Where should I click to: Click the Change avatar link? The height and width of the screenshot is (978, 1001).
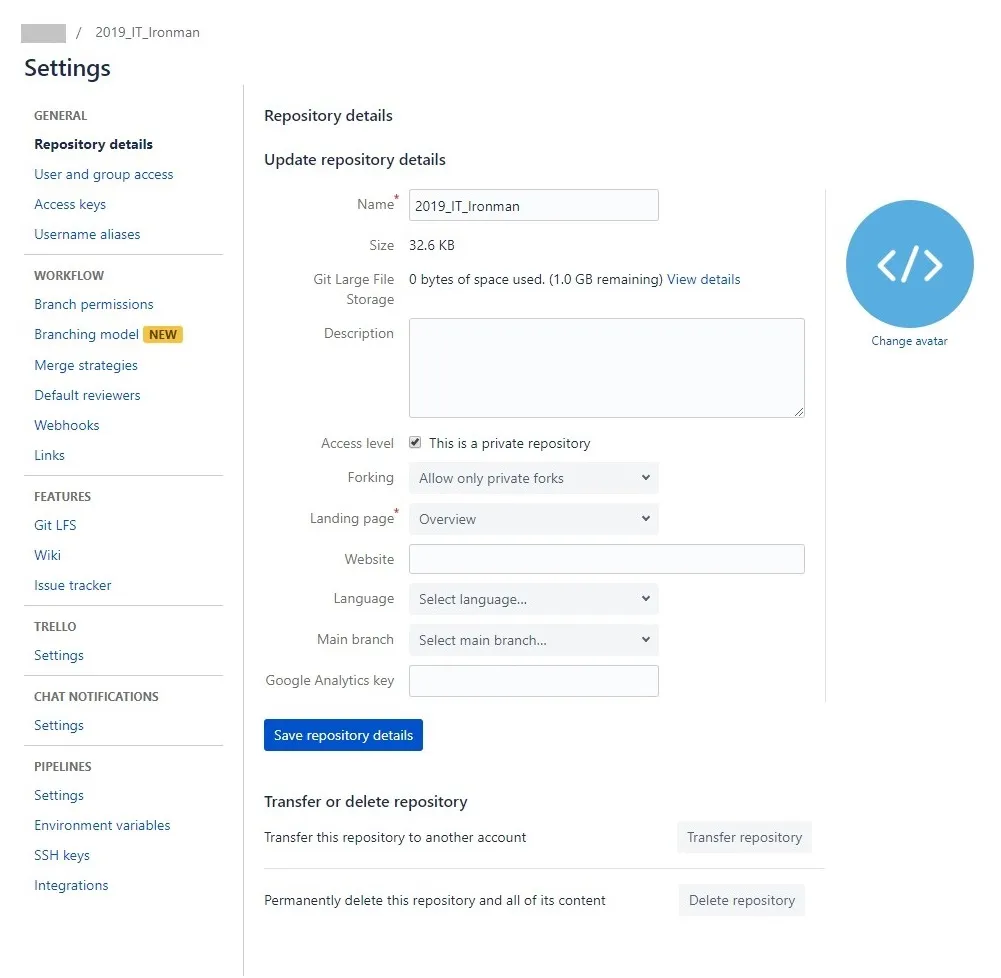pos(909,341)
